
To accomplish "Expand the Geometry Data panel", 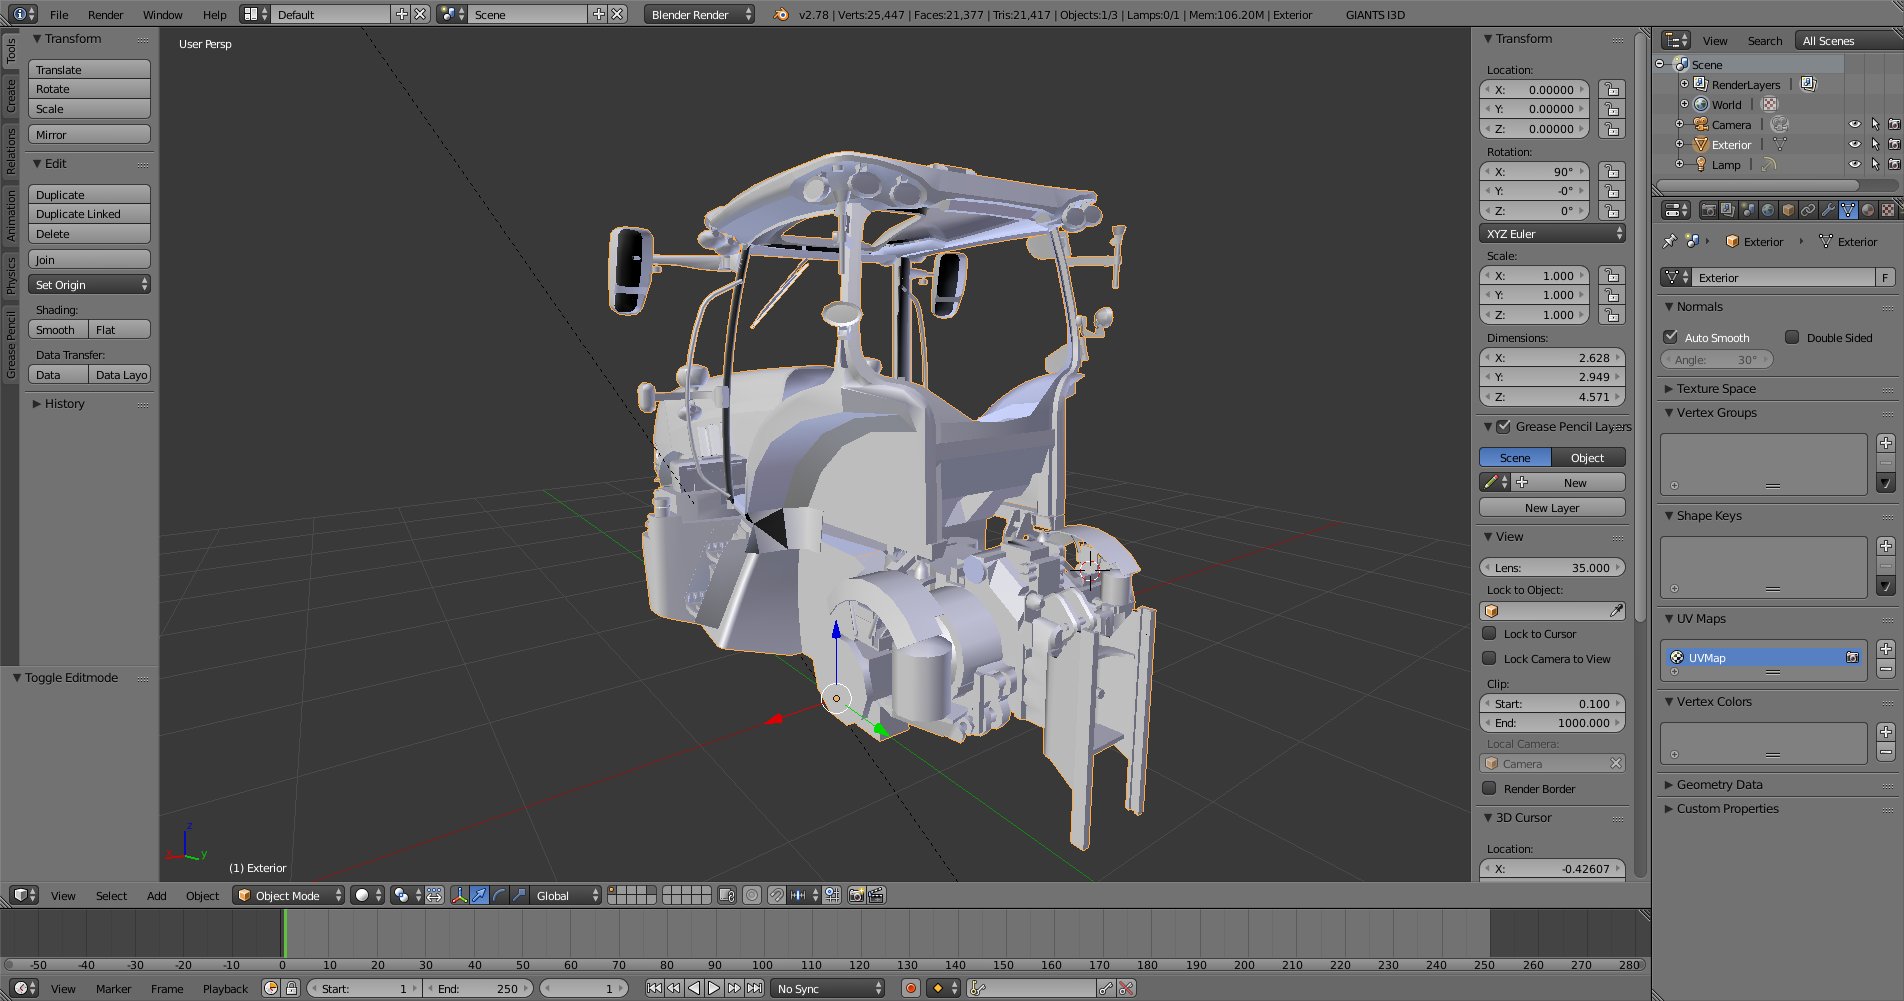I will pyautogui.click(x=1719, y=785).
